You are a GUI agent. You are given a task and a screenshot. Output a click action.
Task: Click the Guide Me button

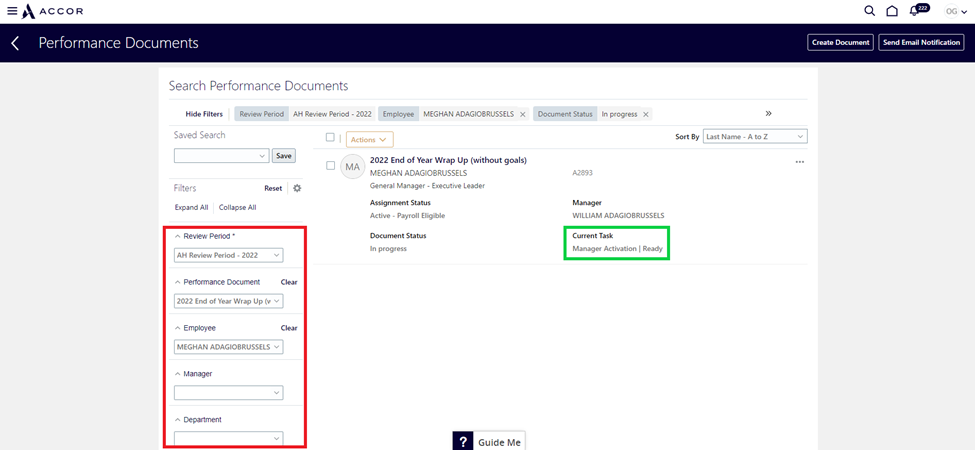coord(488,441)
